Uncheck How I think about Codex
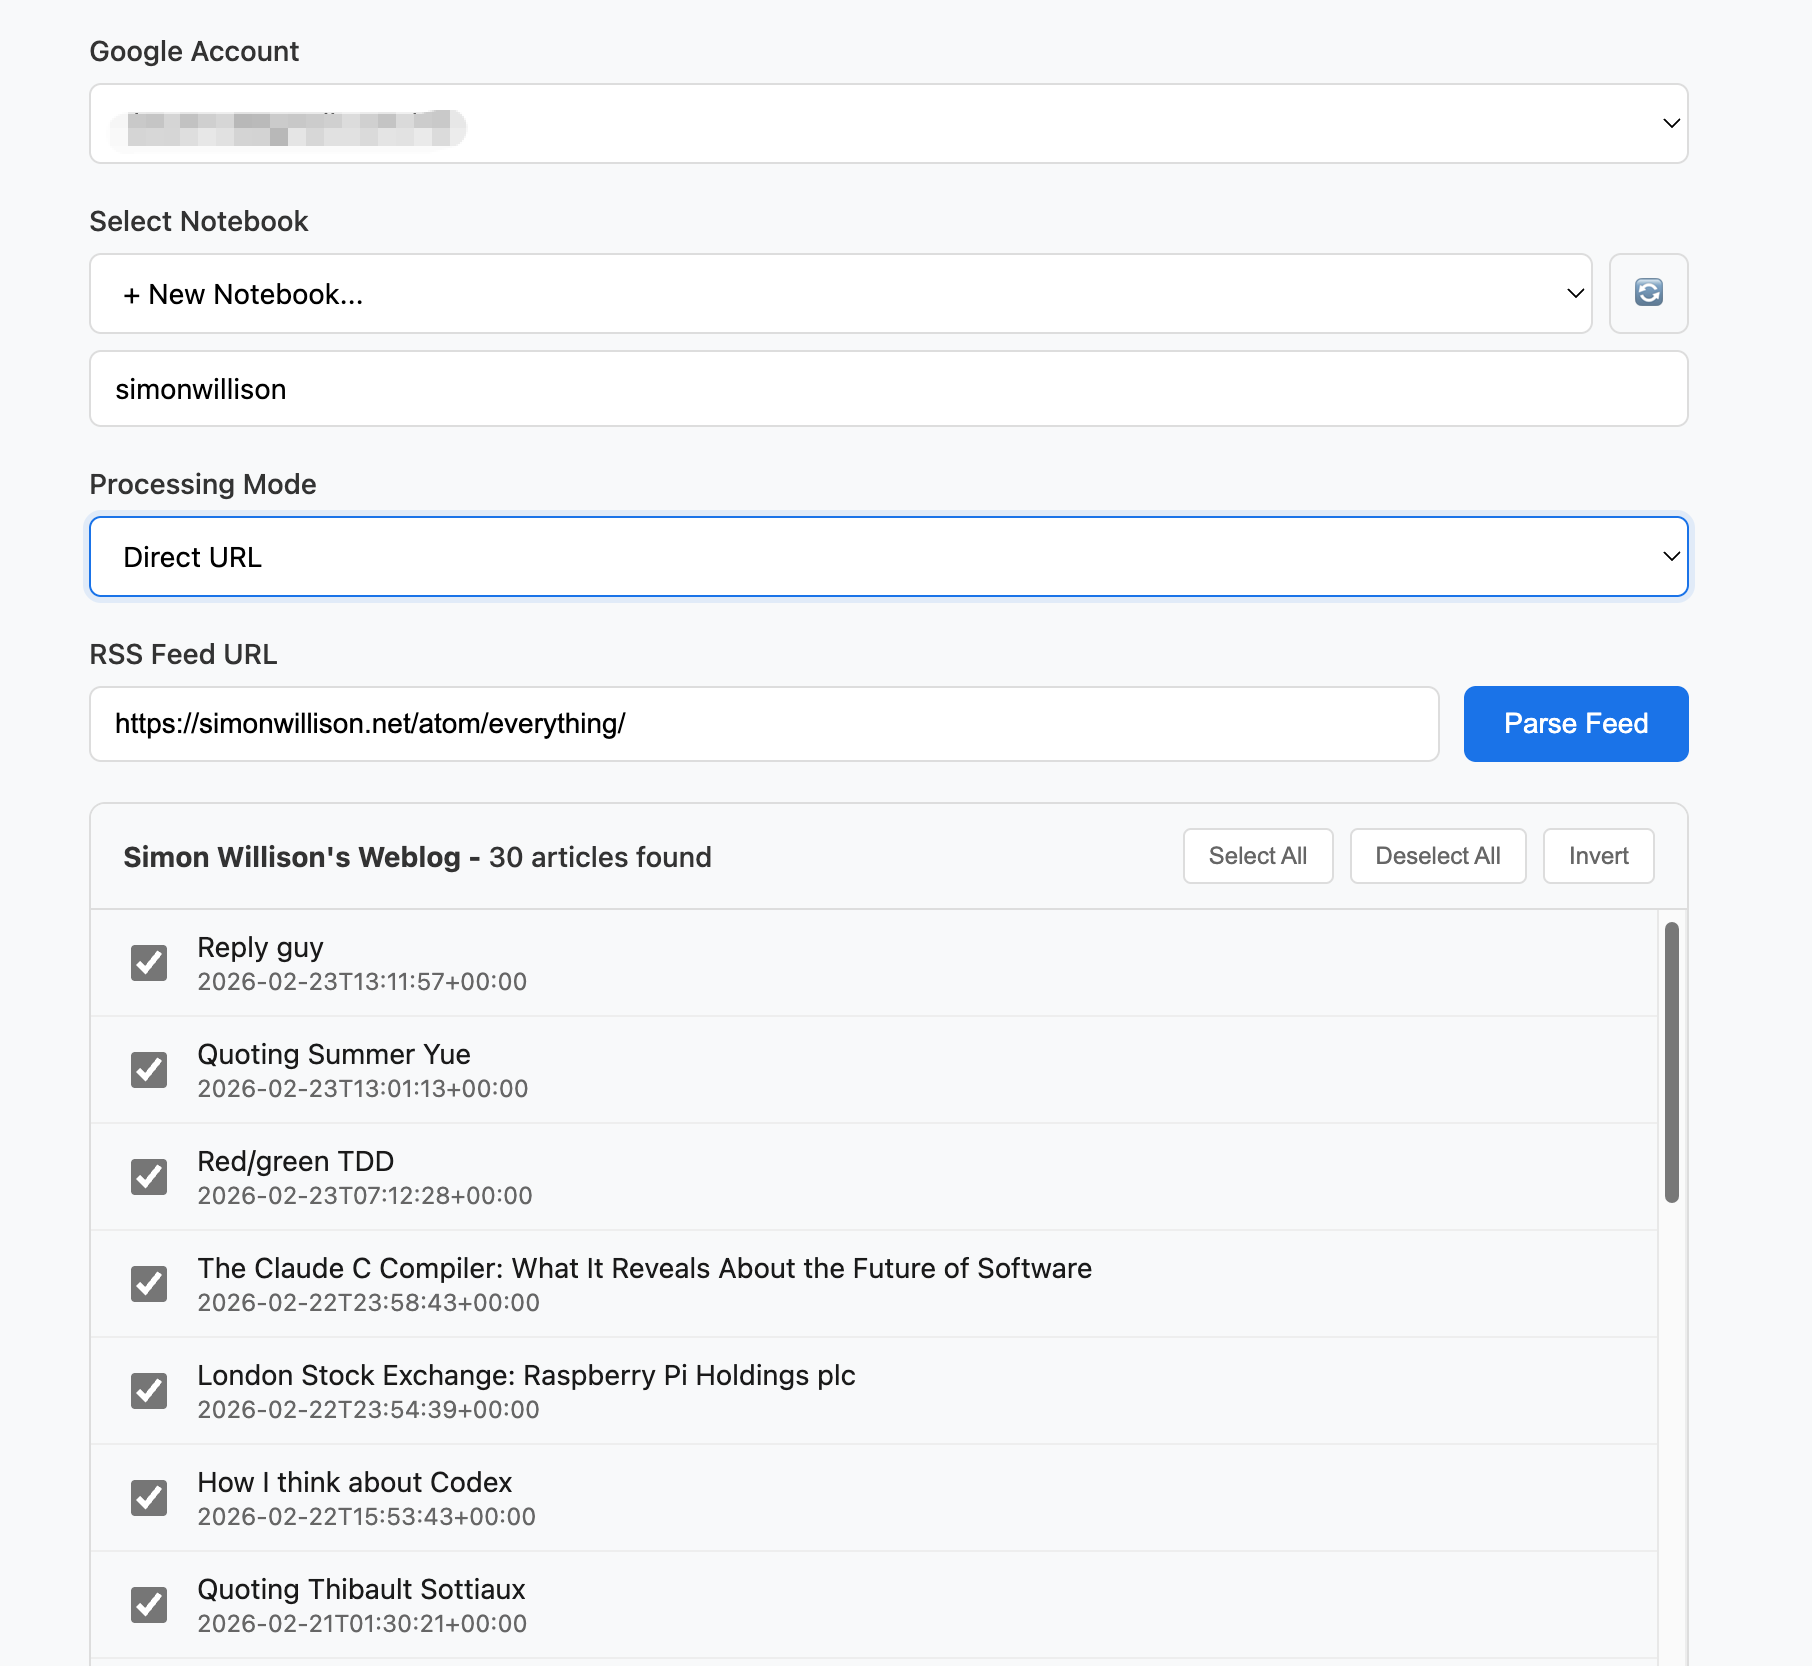Screen dimensions: 1812x1666 tap(149, 1498)
